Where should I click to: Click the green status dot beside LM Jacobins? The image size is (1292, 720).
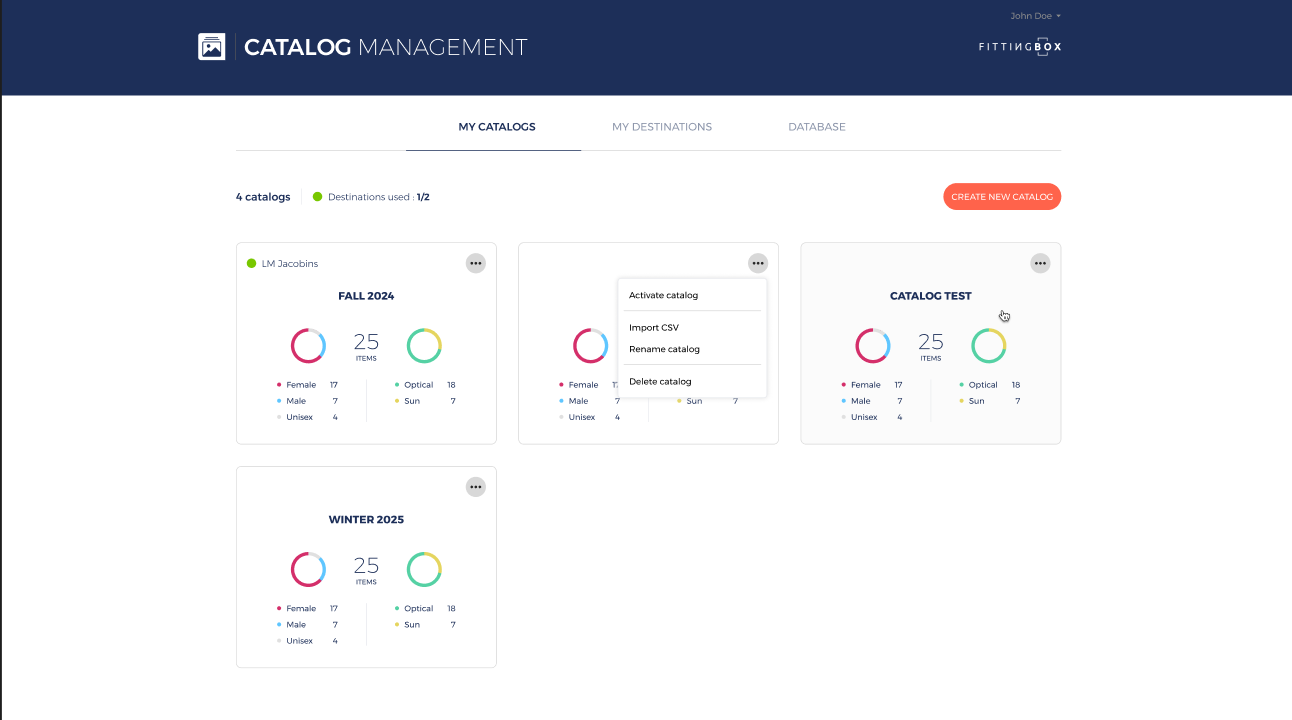252,264
